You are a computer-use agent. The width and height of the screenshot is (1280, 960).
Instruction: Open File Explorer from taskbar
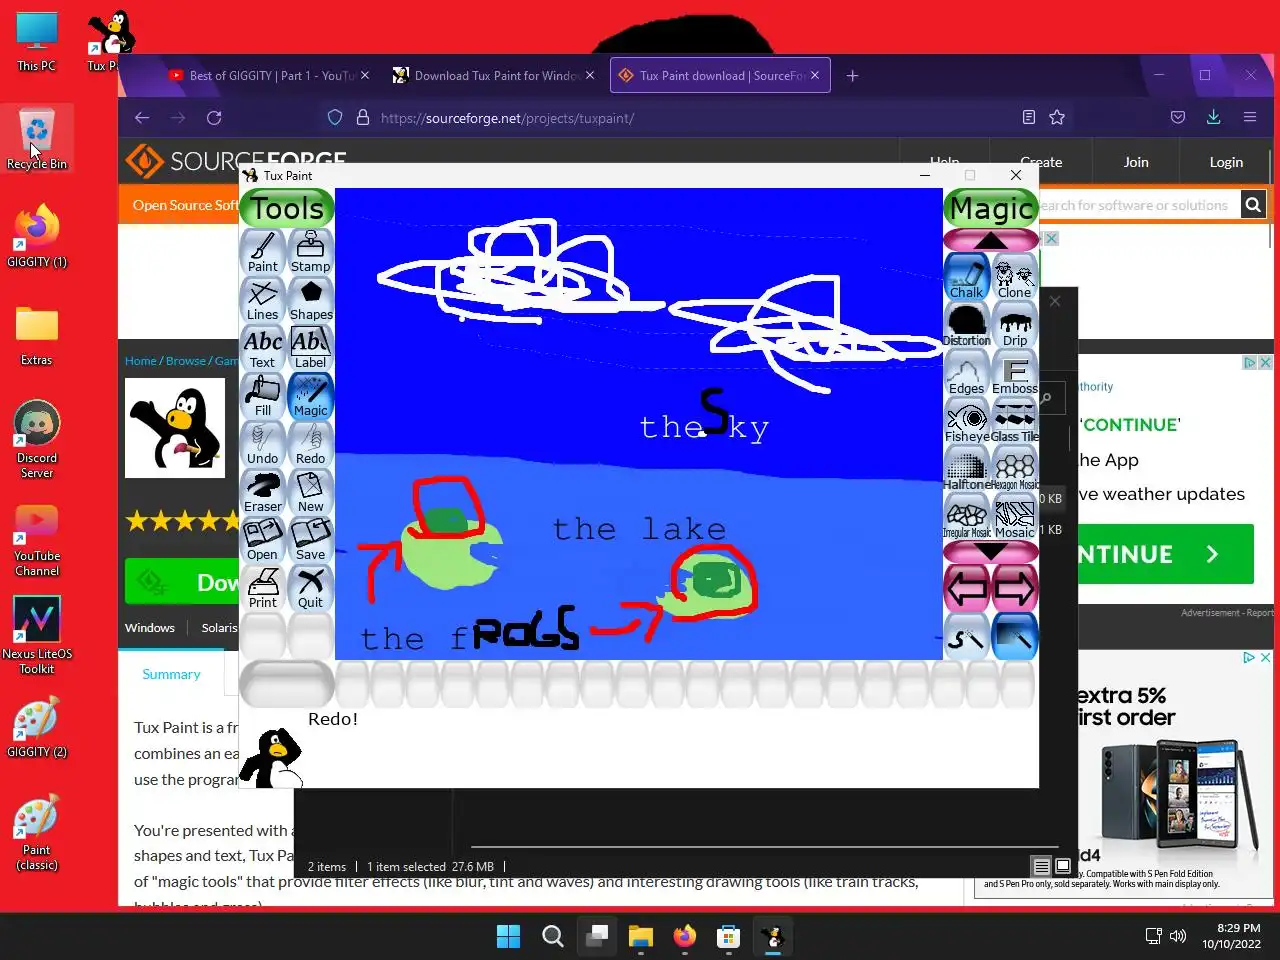pos(640,936)
